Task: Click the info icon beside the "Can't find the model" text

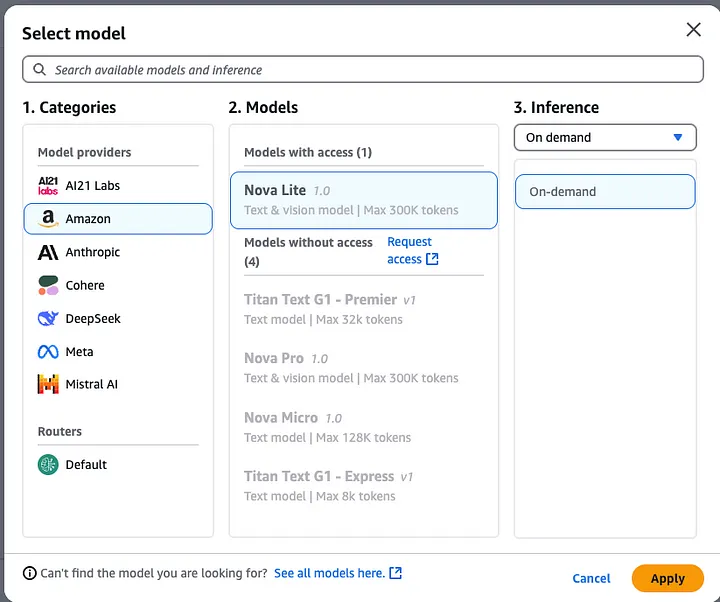Action: (29, 573)
